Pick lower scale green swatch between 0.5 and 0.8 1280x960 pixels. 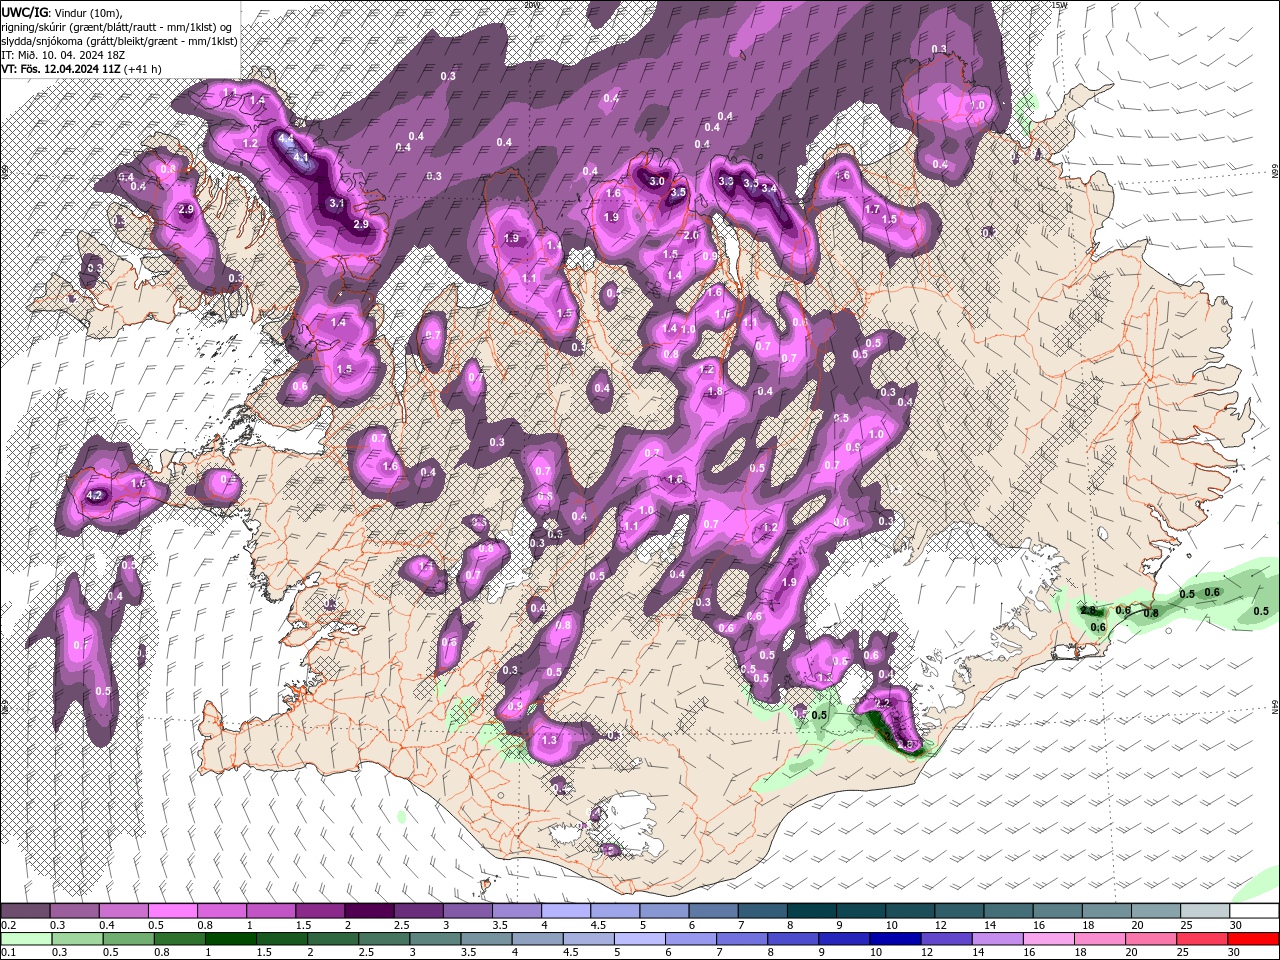(x=131, y=939)
